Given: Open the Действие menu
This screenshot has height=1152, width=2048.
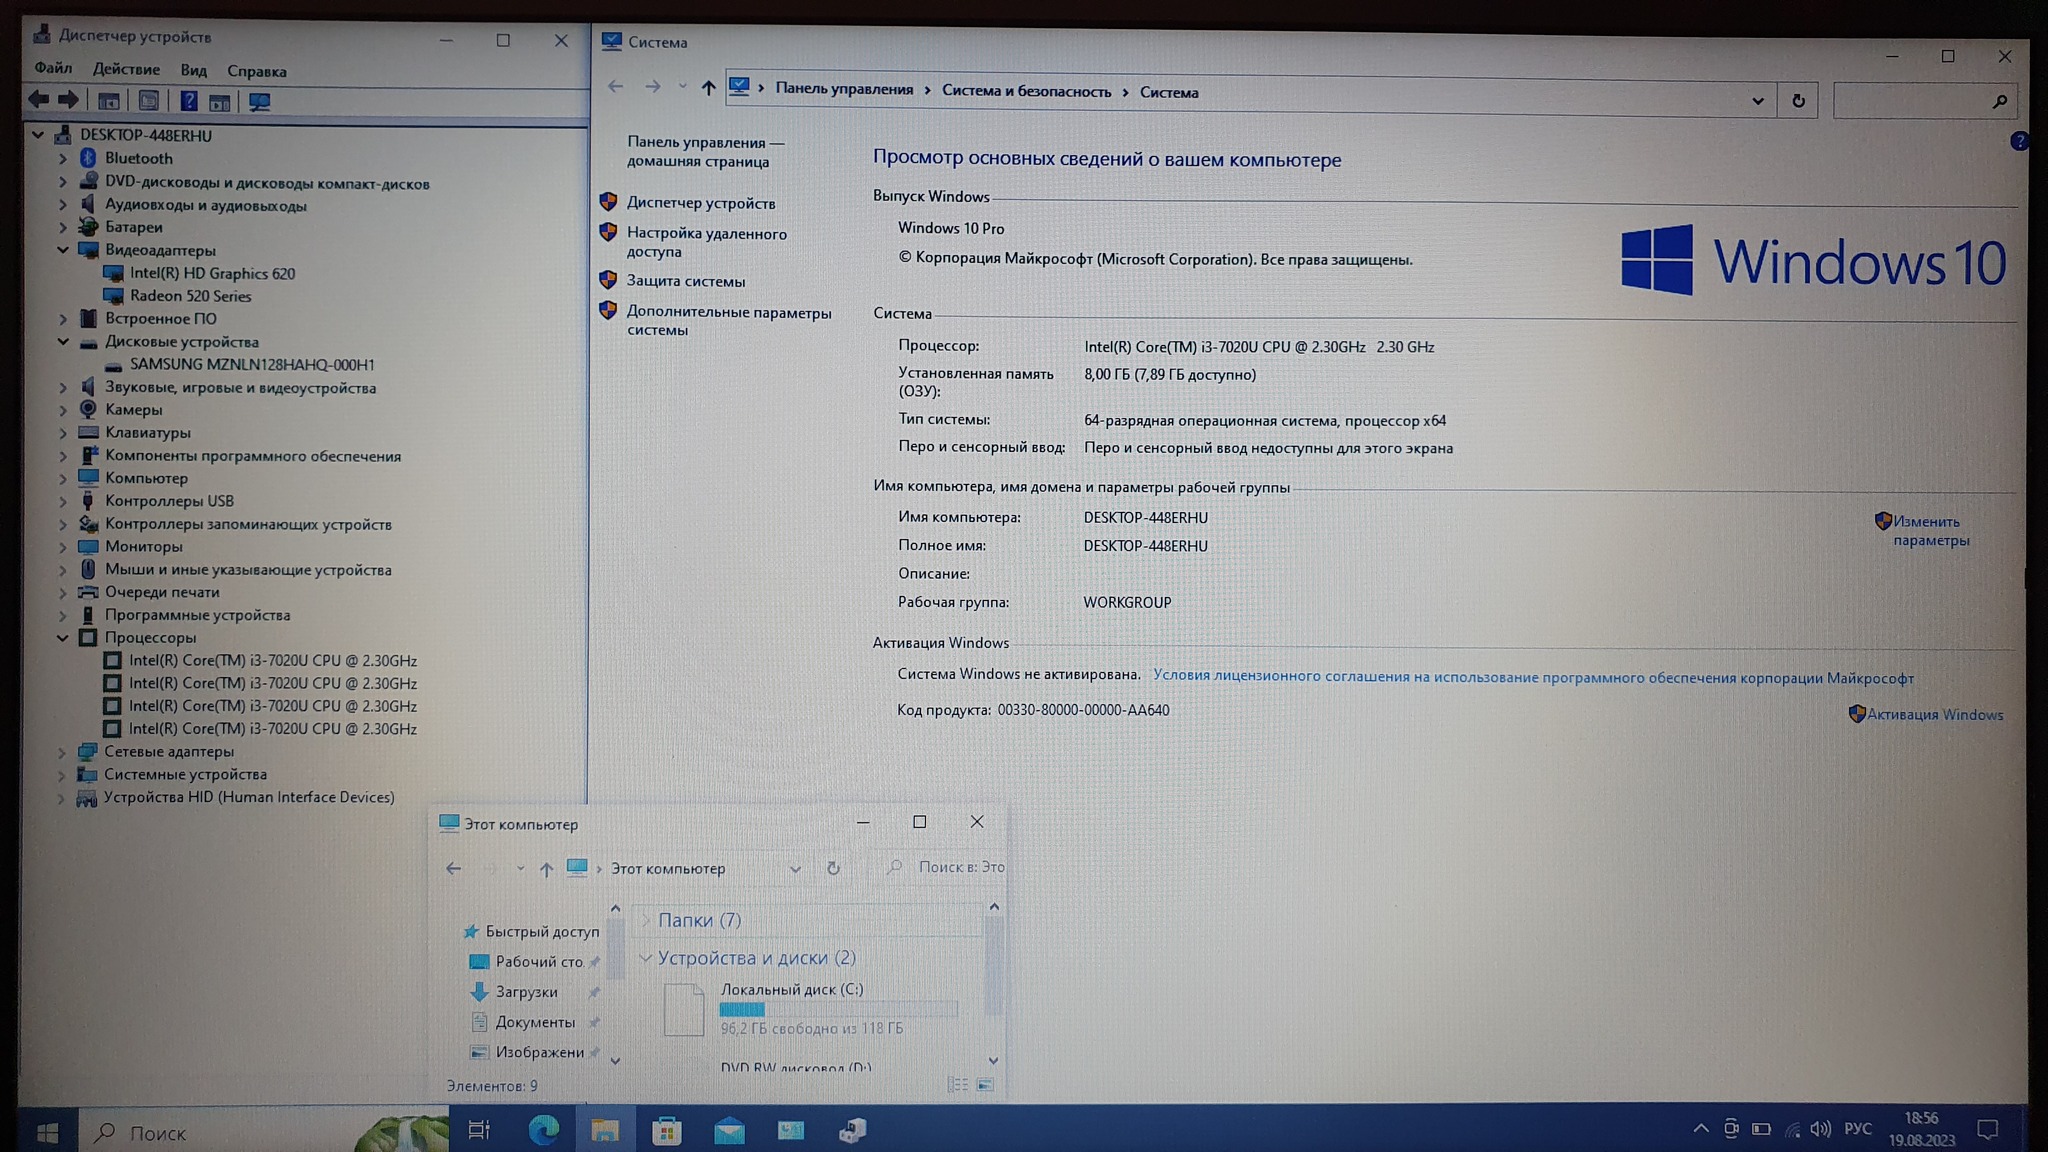Looking at the screenshot, I should 126,70.
